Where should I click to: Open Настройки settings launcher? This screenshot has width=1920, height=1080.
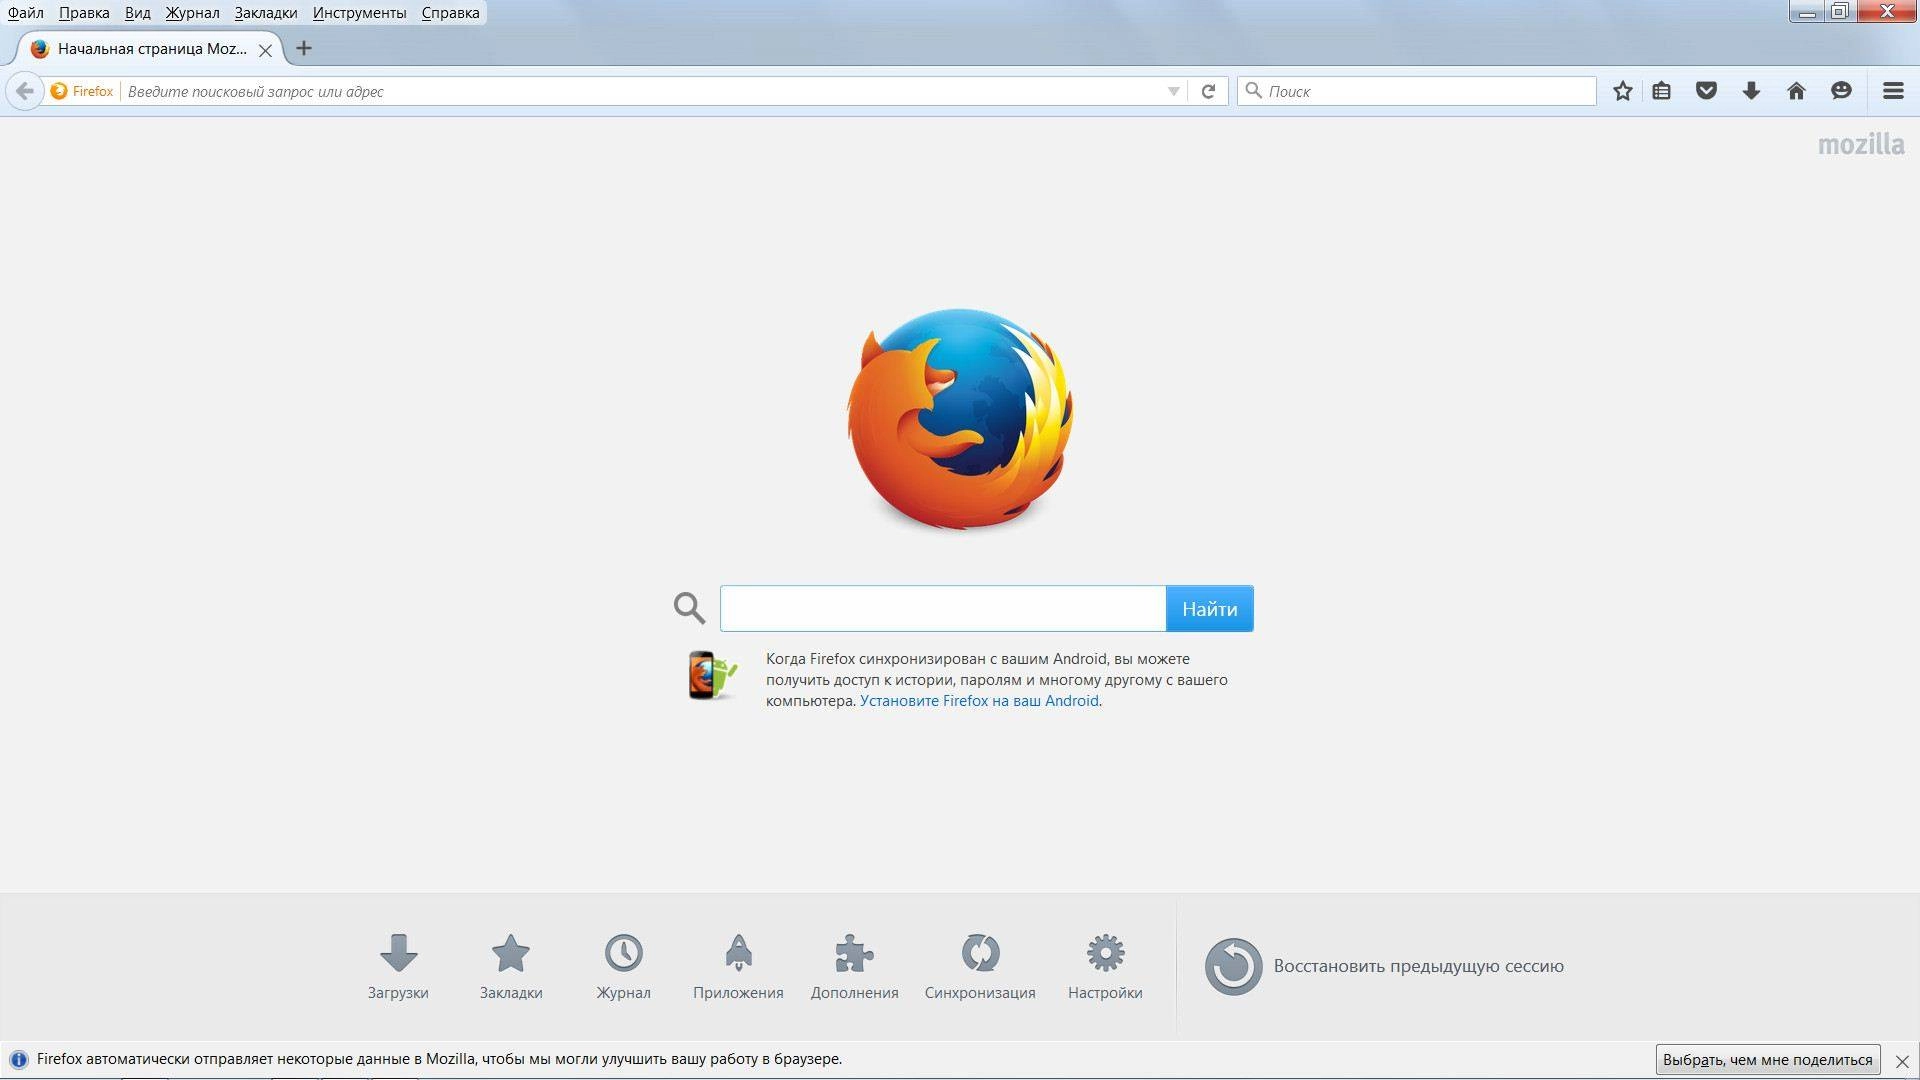1105,966
